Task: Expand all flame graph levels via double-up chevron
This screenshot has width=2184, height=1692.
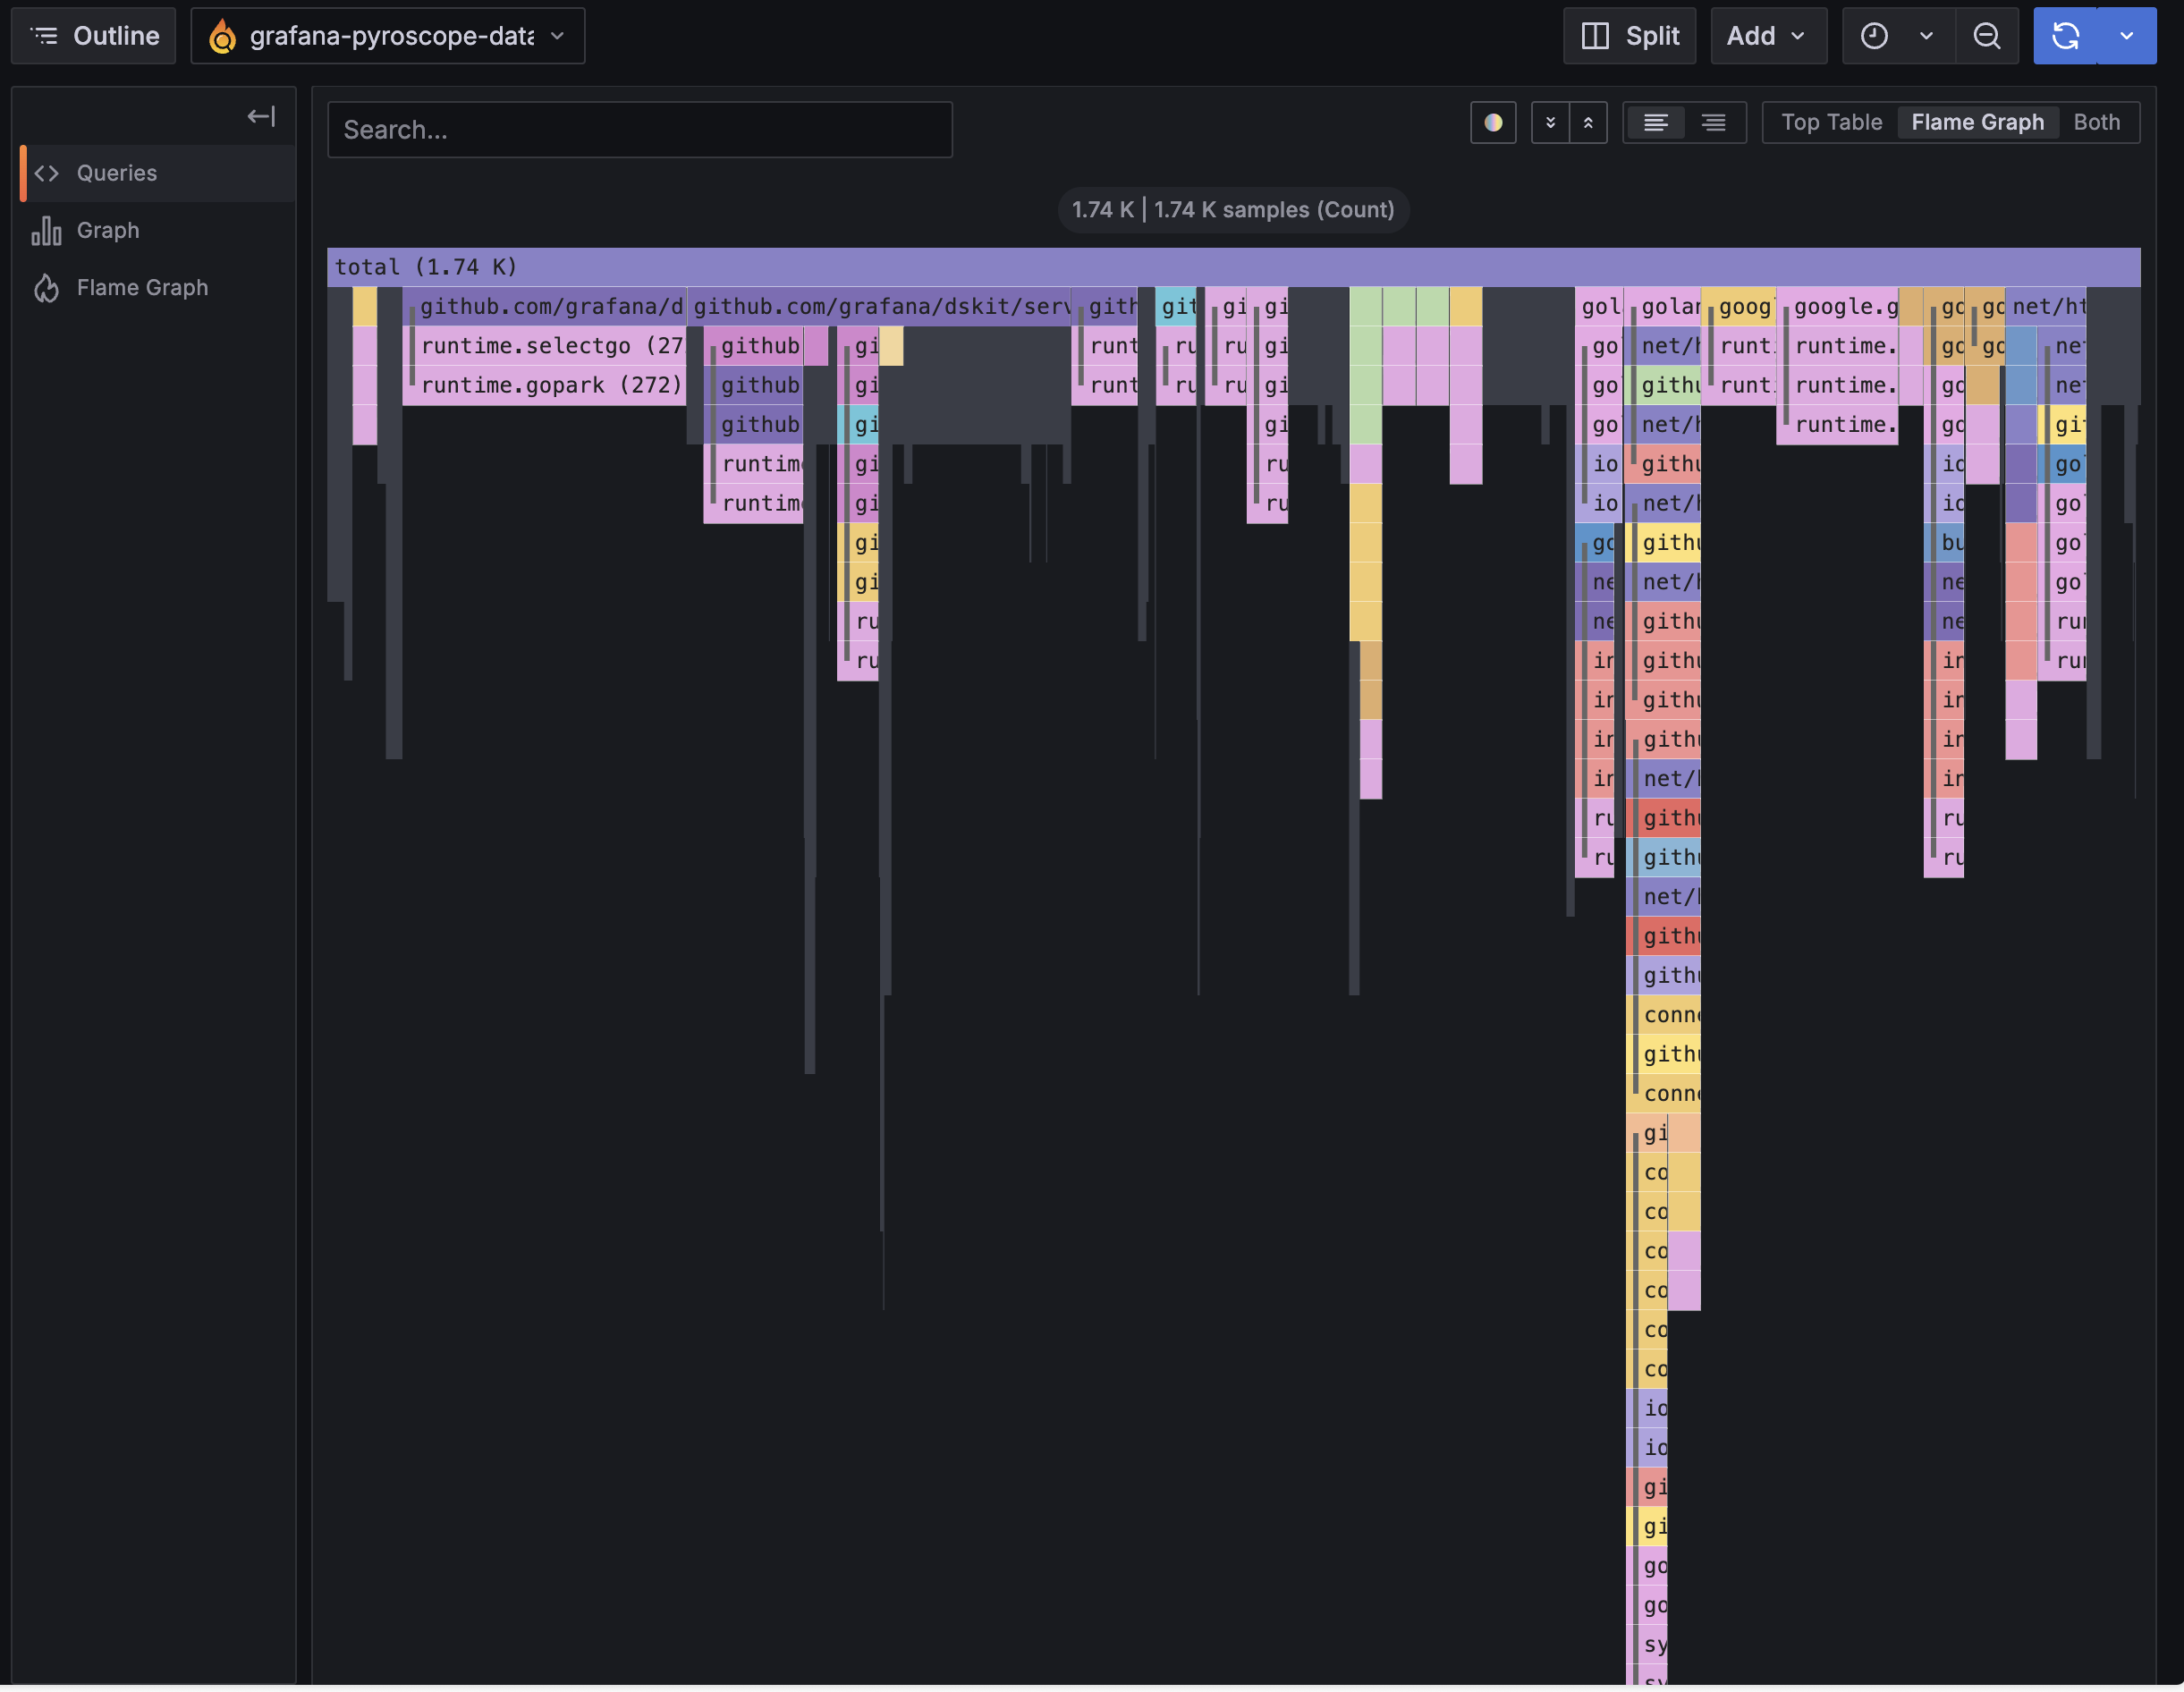Action: (x=1589, y=122)
